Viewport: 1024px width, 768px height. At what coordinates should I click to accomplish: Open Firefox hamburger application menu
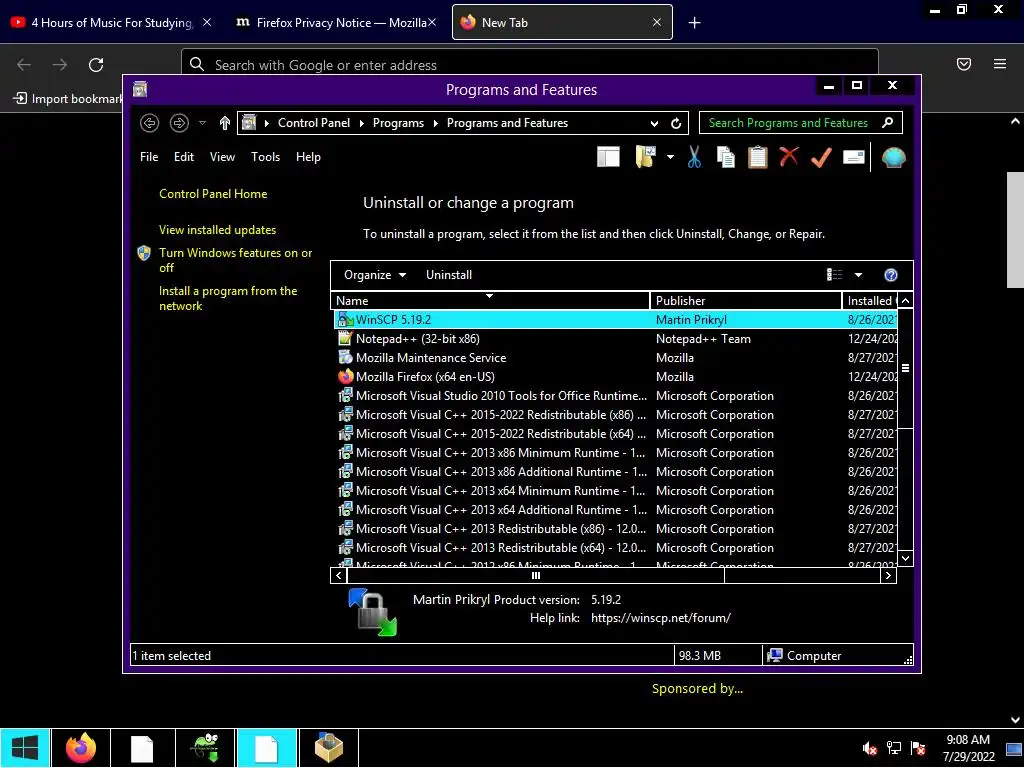pos(1000,64)
